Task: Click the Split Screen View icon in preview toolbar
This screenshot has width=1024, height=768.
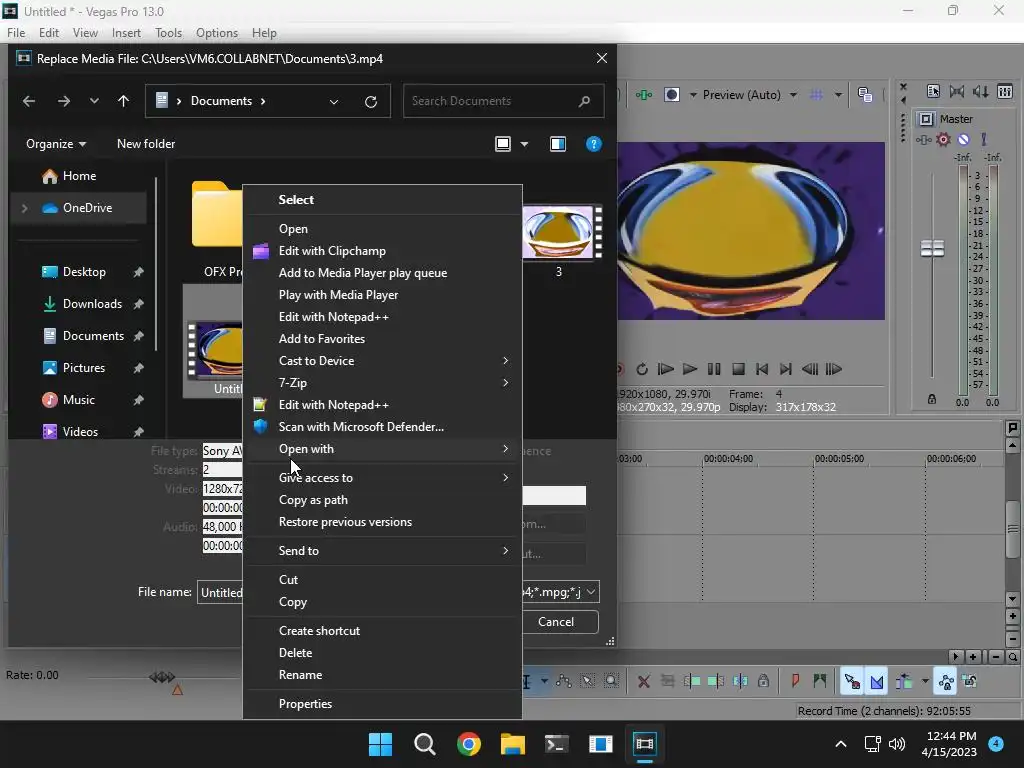Action: (x=672, y=95)
